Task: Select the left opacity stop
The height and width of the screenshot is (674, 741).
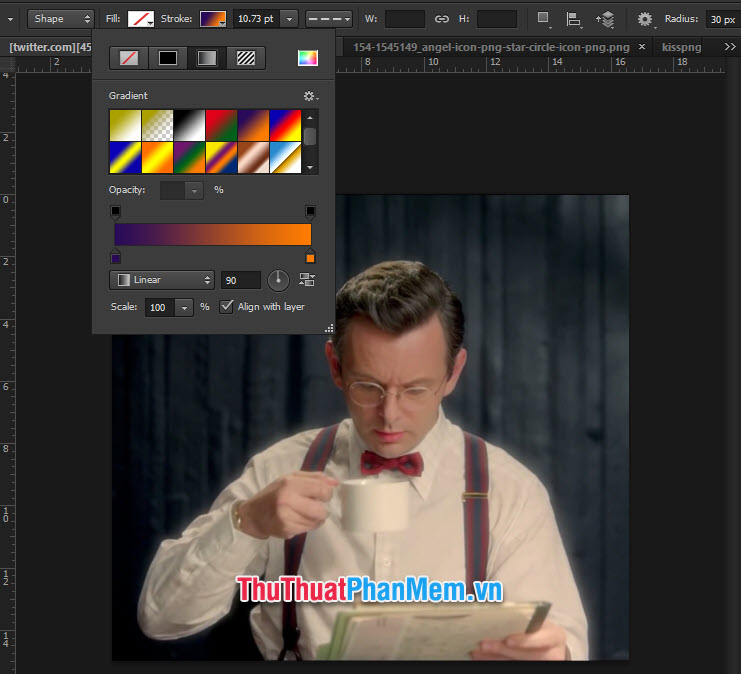Action: (116, 211)
